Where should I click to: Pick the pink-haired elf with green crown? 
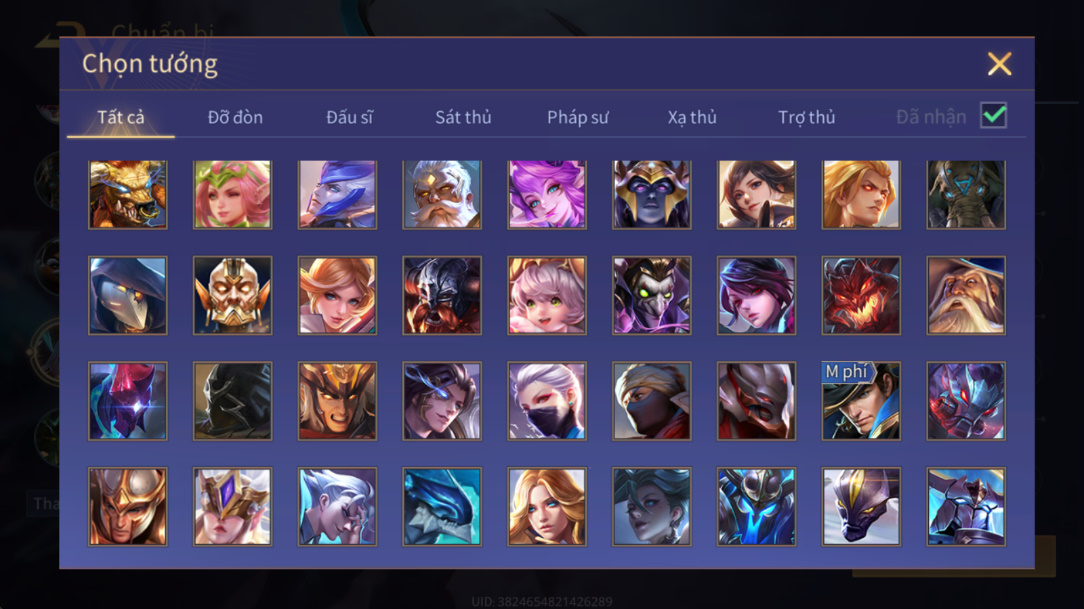(232, 195)
